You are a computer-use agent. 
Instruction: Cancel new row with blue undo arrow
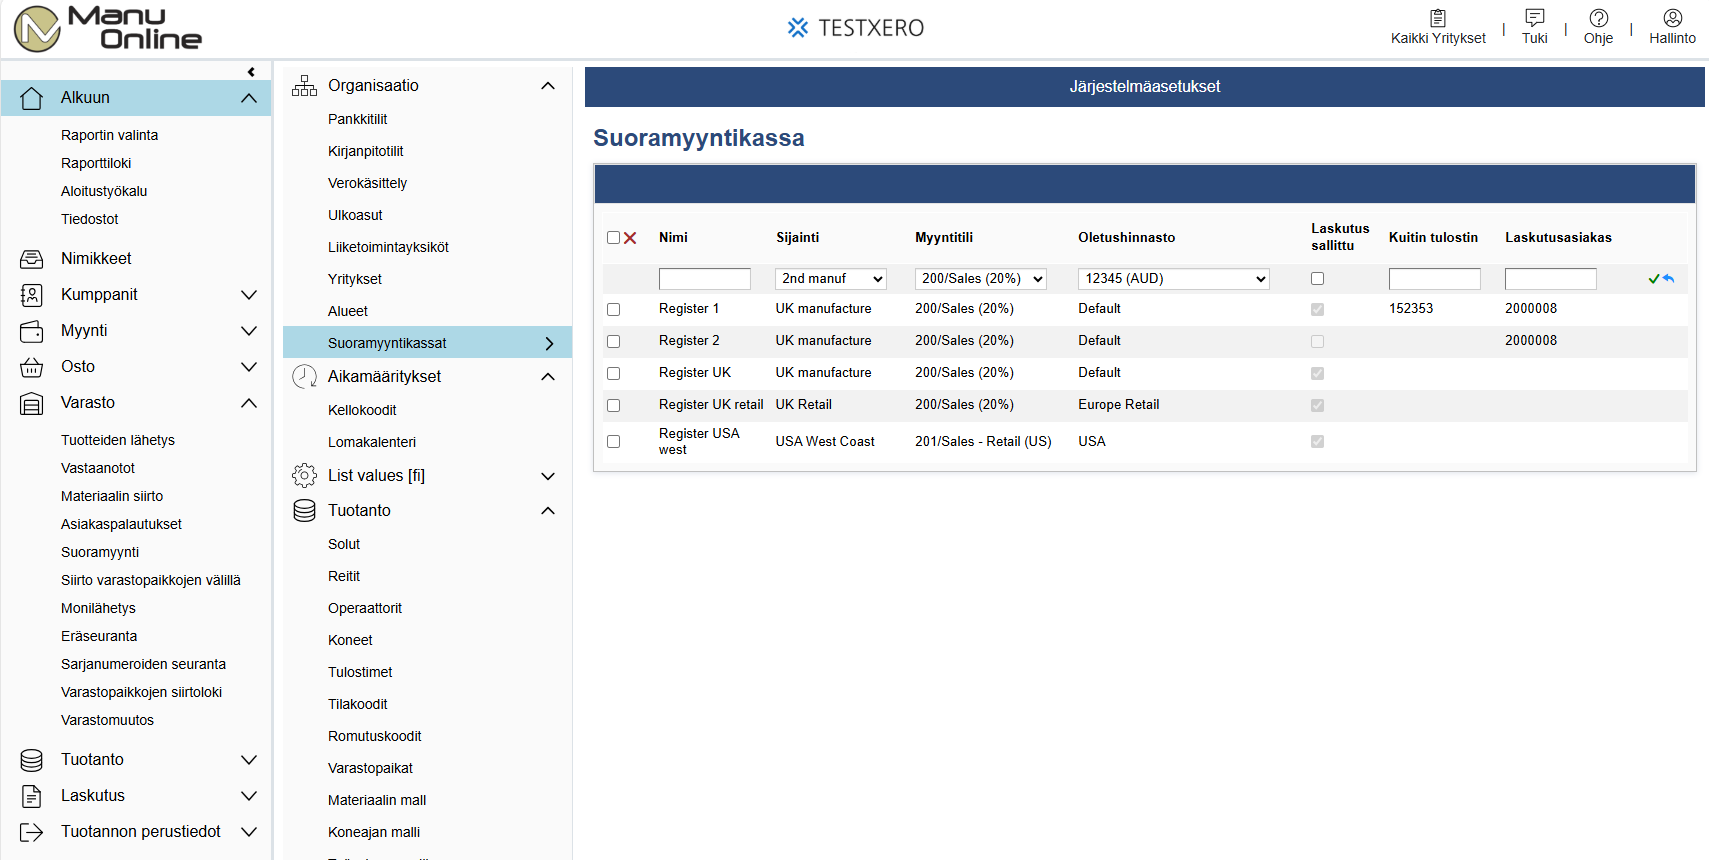pyautogui.click(x=1668, y=279)
